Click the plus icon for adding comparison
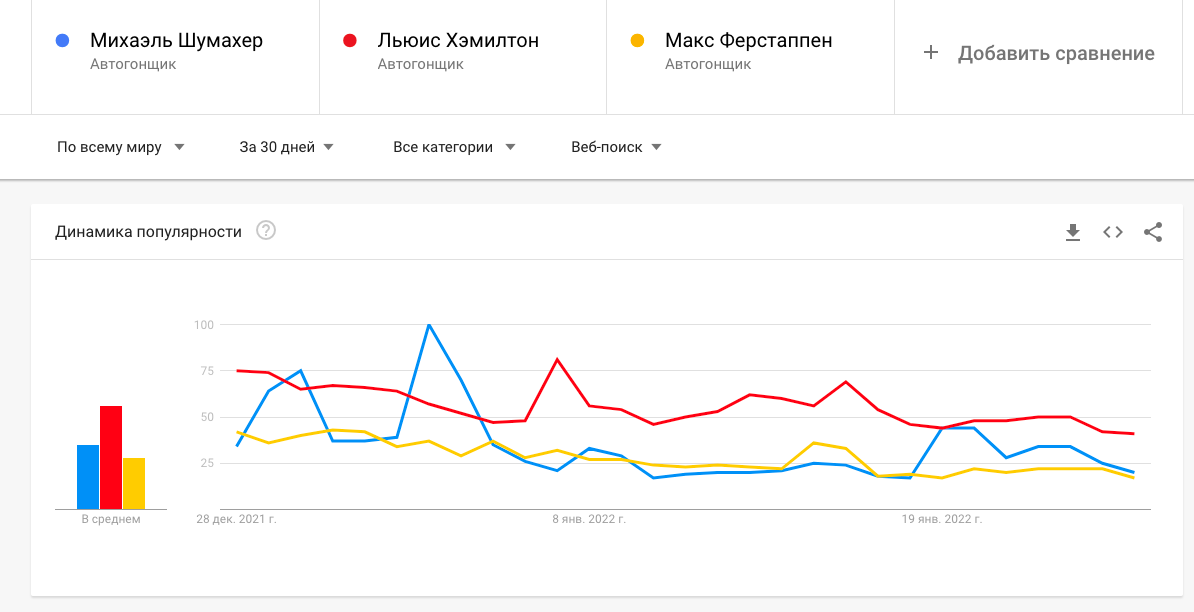Image resolution: width=1194 pixels, height=612 pixels. (x=930, y=53)
